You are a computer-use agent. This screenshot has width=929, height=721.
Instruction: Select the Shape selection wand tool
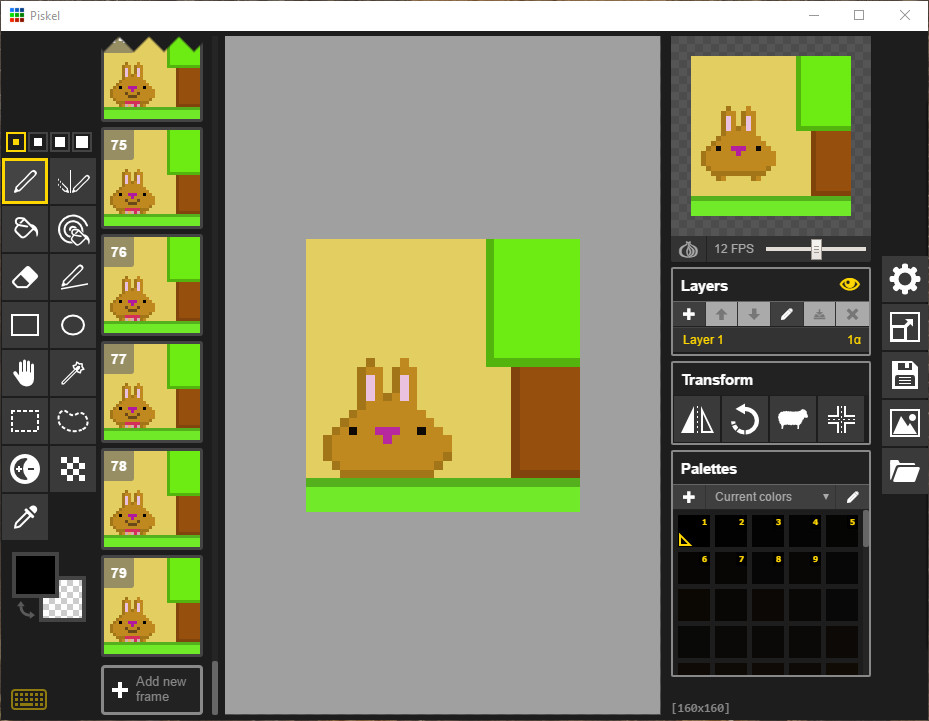73,373
